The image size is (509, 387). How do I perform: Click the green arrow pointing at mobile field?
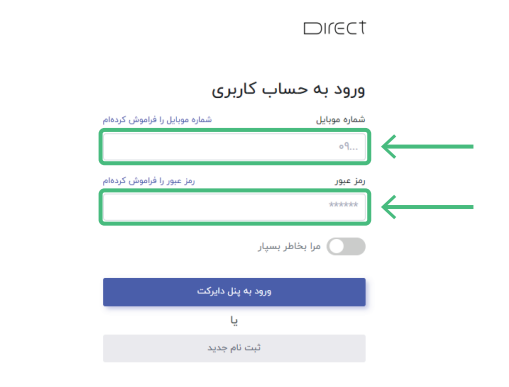tap(427, 146)
